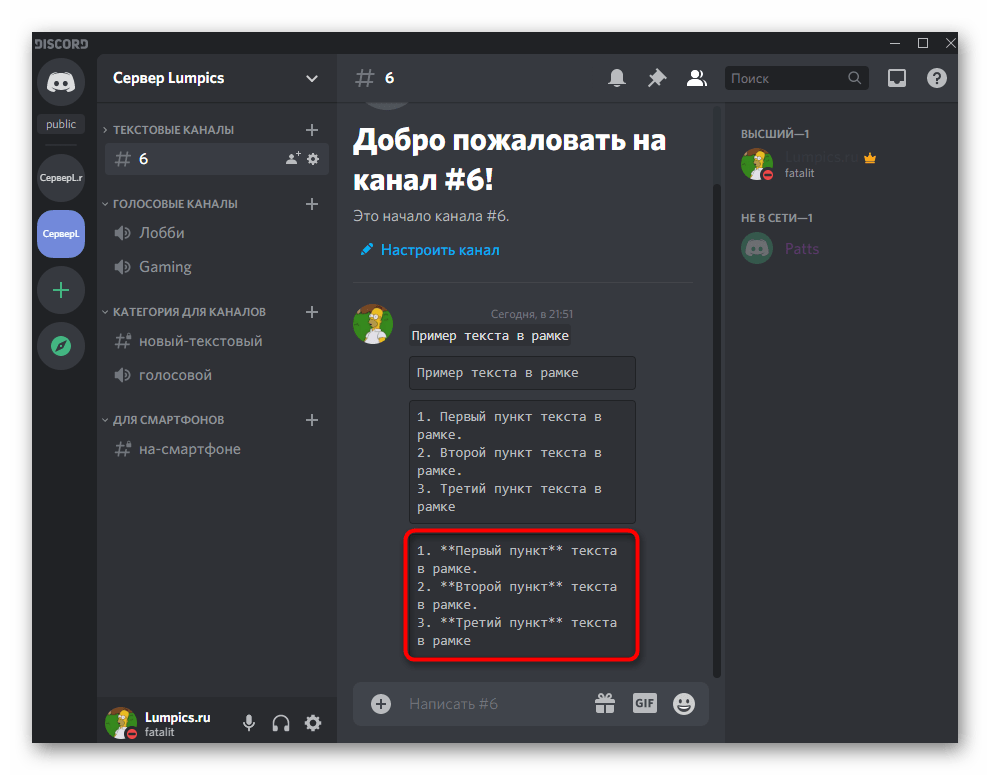
Task: Add a channel in ТЕКСТОВЫЕ КАНАЛЫ
Action: [312, 129]
